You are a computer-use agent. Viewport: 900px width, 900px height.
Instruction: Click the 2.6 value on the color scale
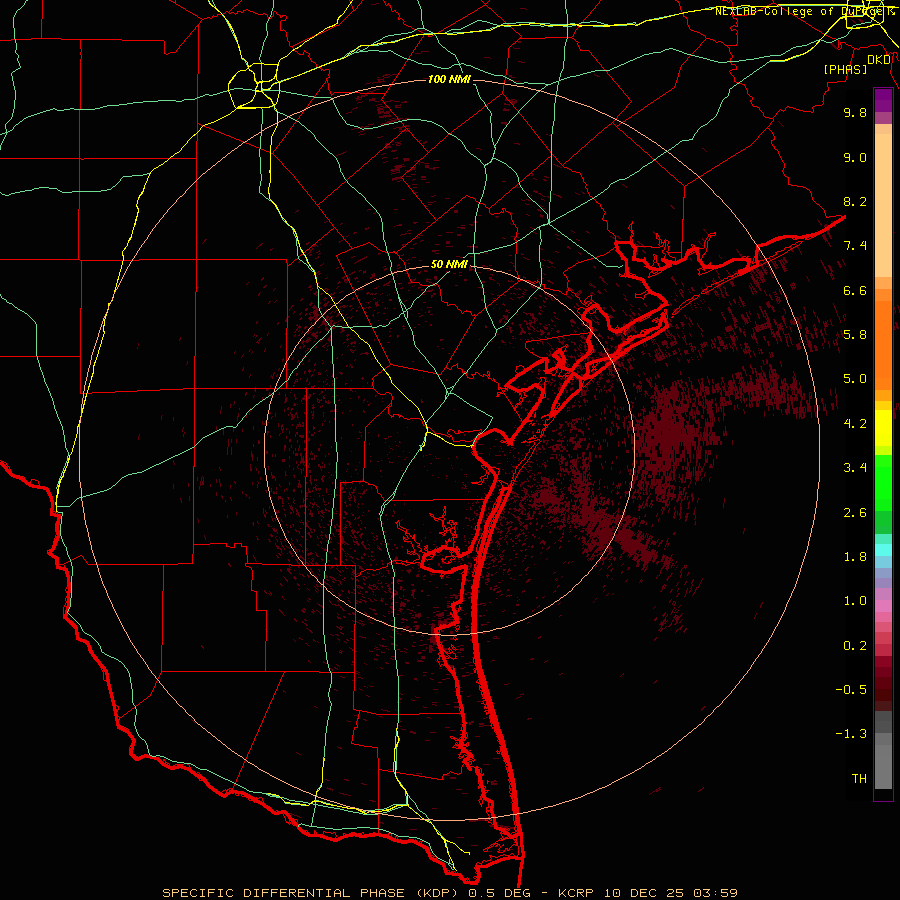coord(855,513)
